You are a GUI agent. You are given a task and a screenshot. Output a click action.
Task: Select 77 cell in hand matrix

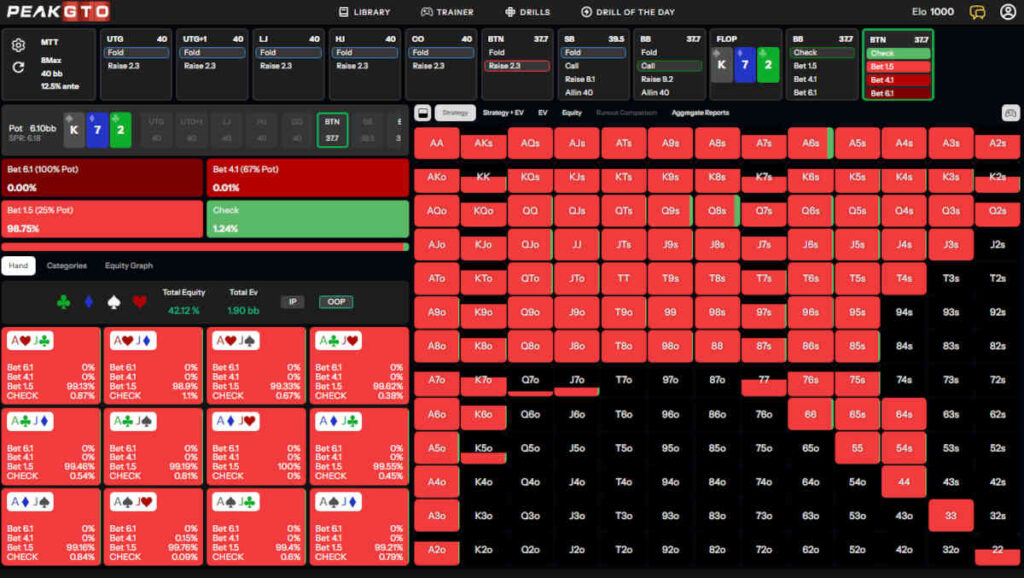point(763,380)
